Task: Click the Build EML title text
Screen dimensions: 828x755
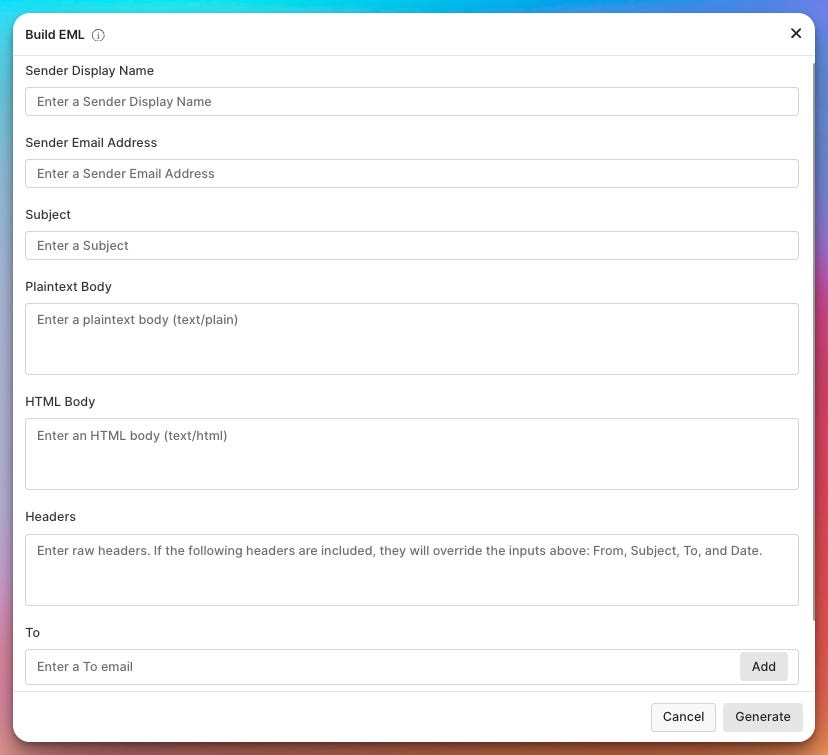Action: [x=55, y=35]
